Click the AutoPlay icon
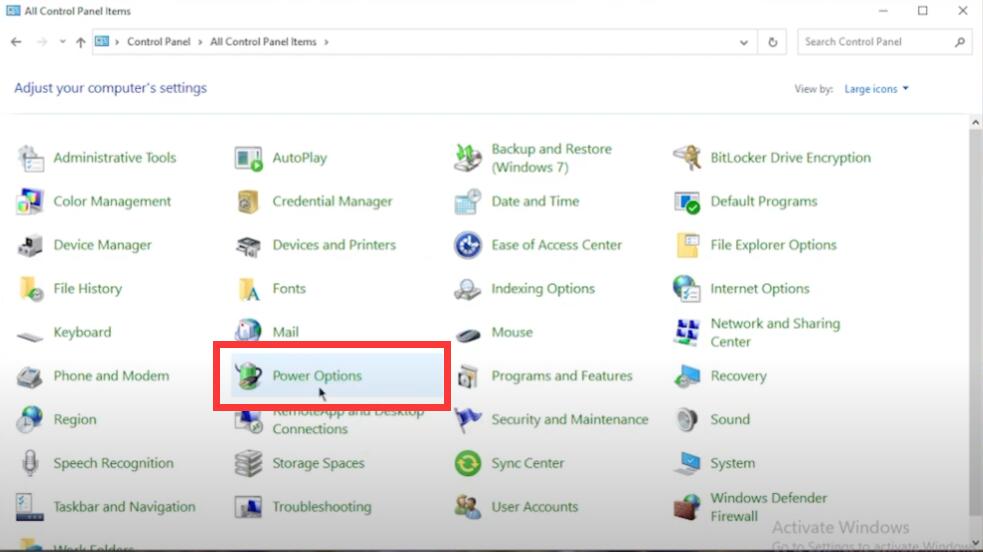Screen dimensions: 983x552 (x=248, y=158)
